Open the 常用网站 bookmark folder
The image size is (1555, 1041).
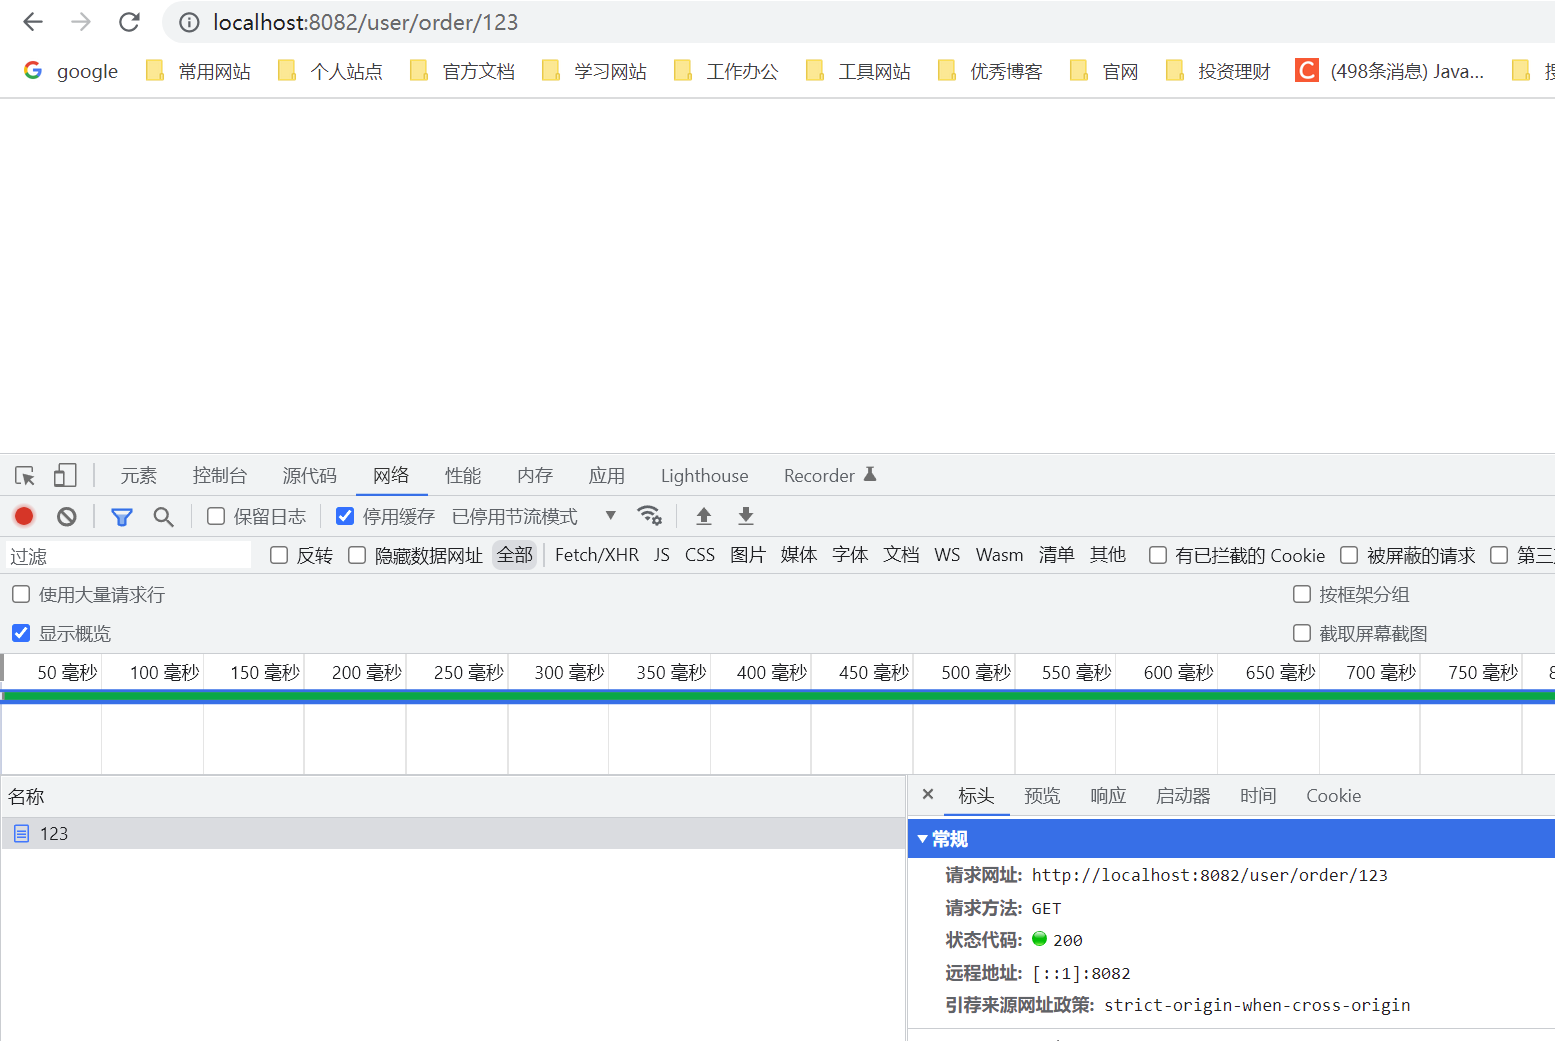click(x=198, y=71)
